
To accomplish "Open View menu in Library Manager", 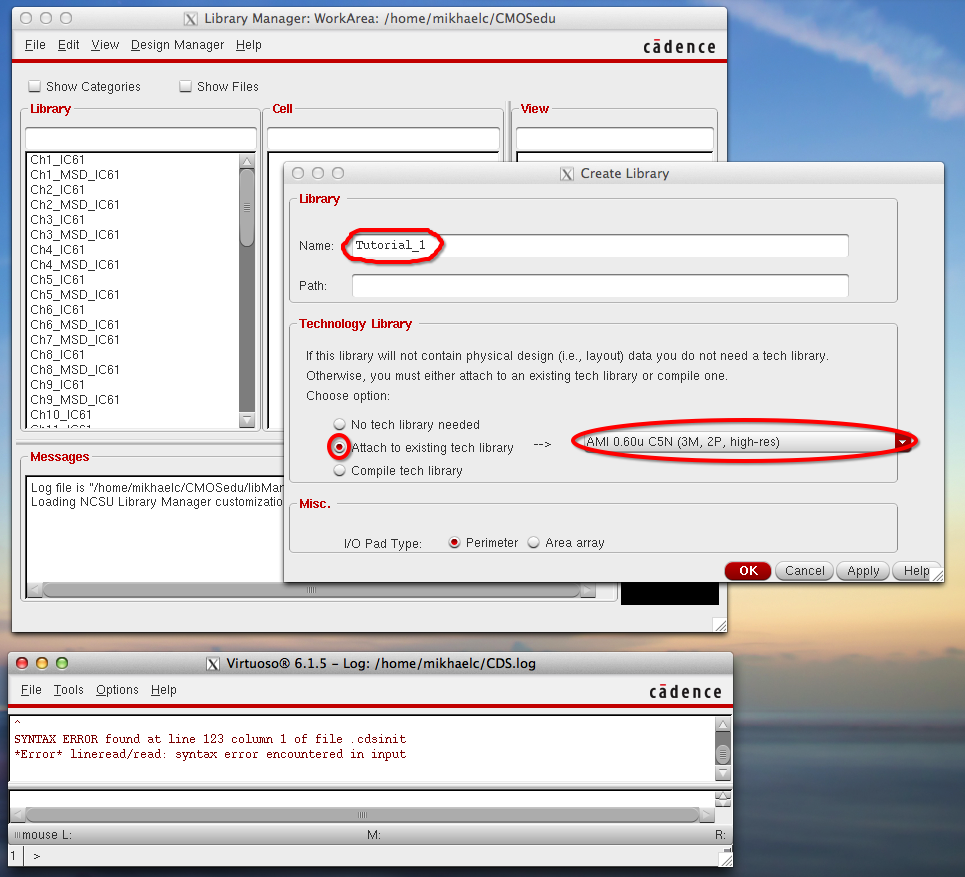I will click(x=105, y=45).
